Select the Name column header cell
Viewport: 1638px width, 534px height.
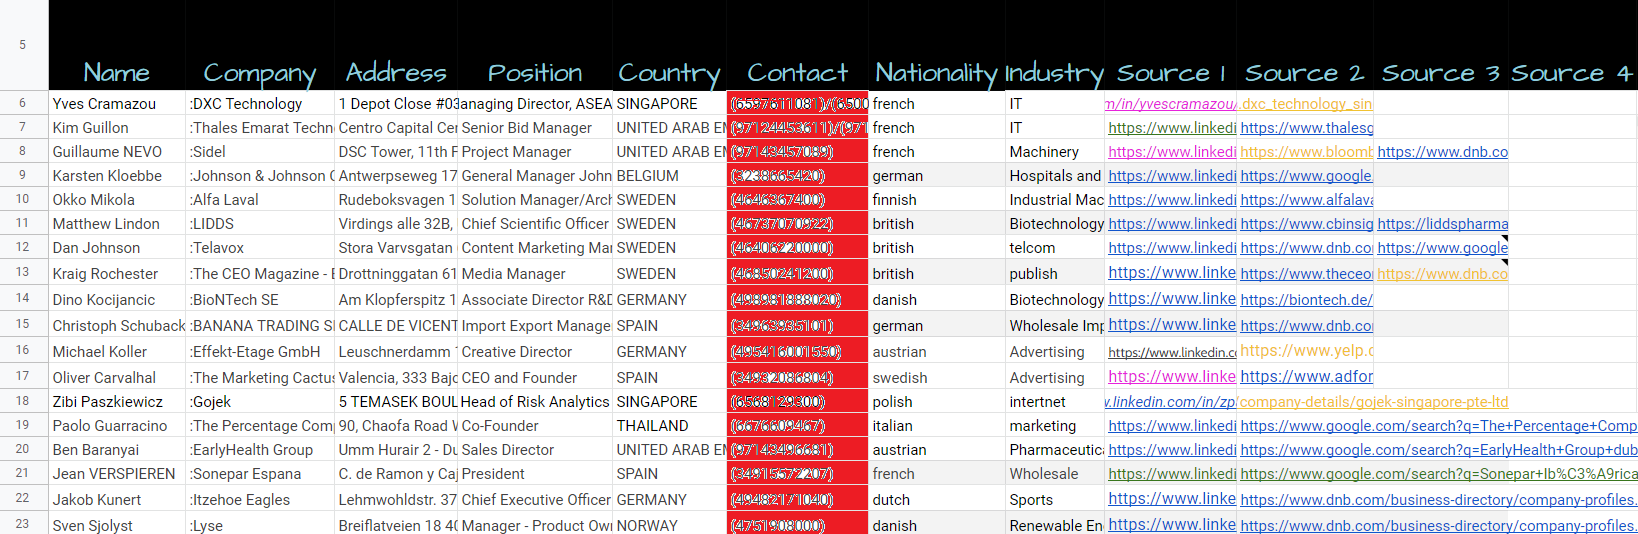click(117, 46)
